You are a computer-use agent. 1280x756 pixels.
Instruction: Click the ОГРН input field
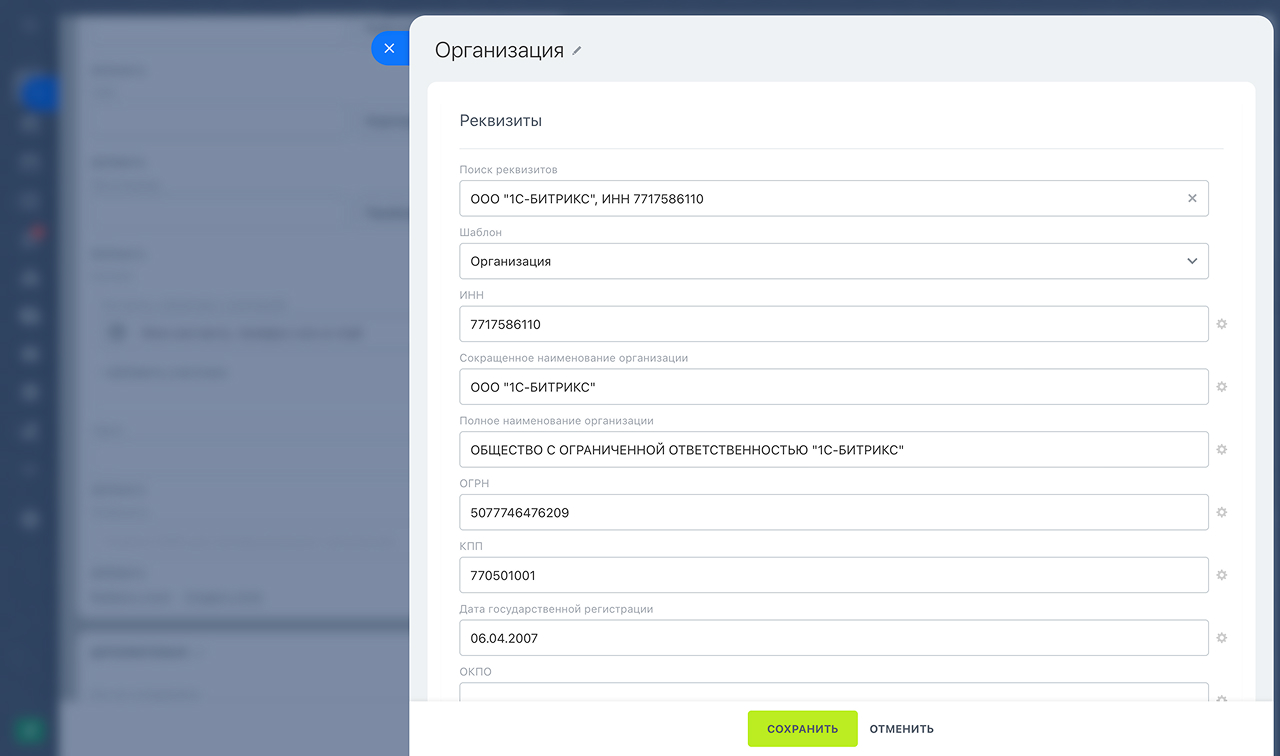pyautogui.click(x=834, y=512)
